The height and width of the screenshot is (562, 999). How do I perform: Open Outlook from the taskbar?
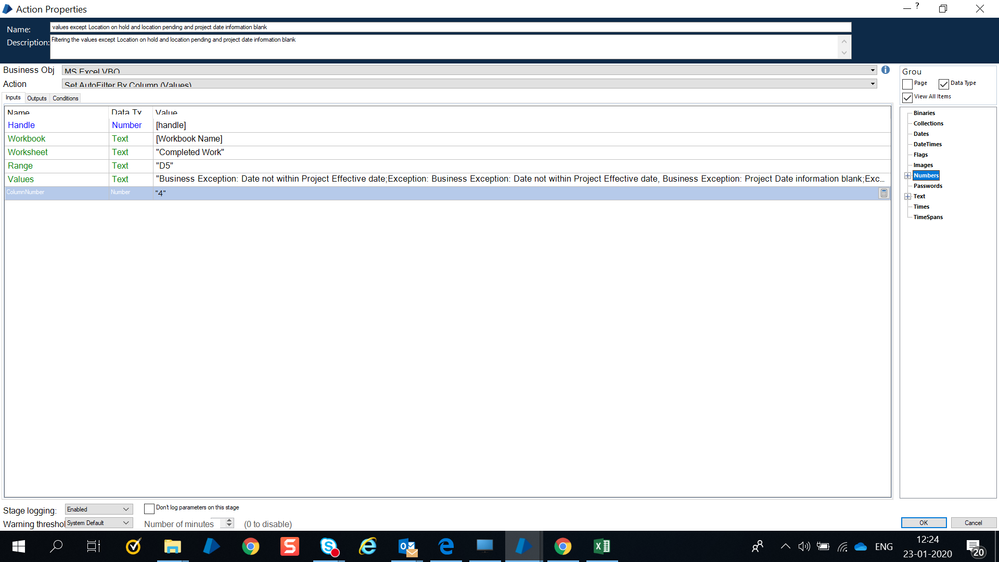[x=407, y=547]
